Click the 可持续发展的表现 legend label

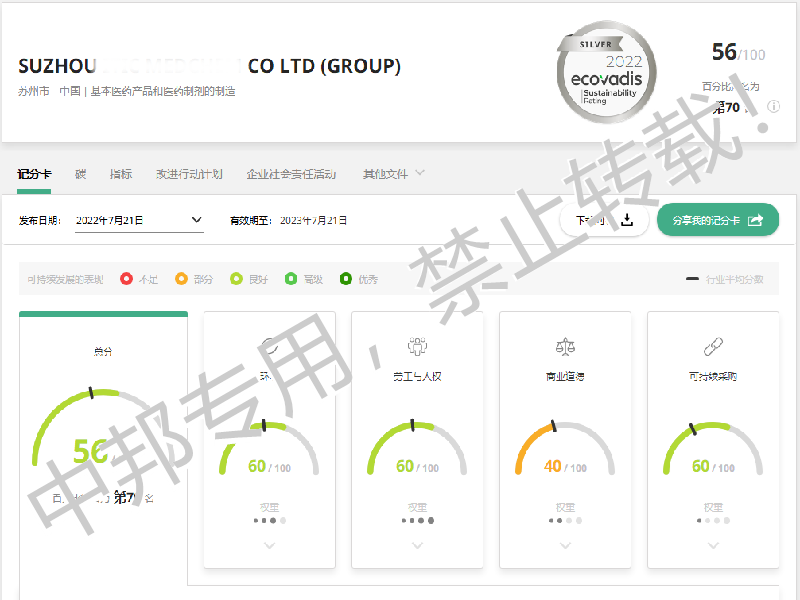click(x=65, y=279)
